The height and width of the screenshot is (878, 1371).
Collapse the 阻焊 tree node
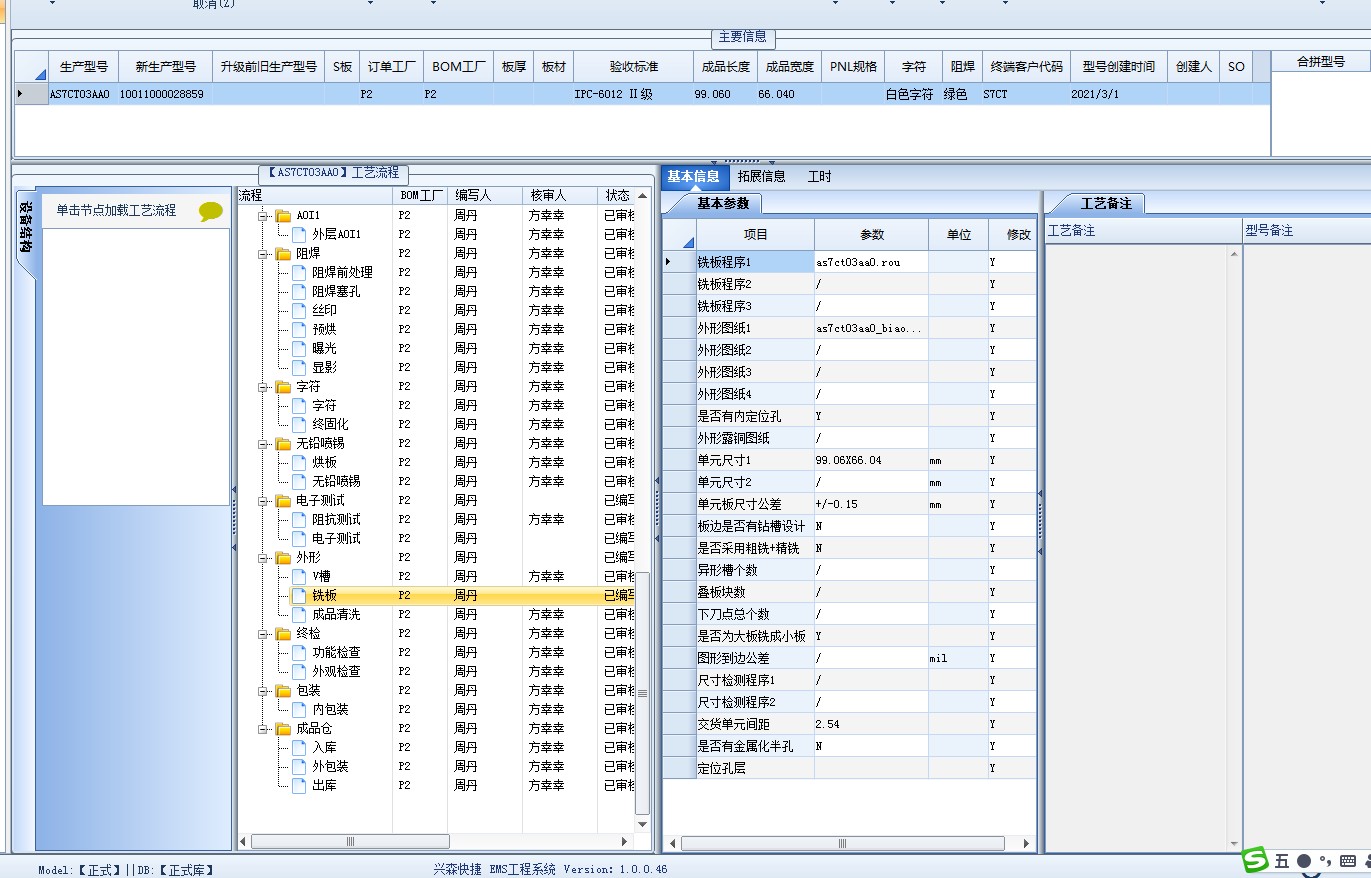point(265,254)
